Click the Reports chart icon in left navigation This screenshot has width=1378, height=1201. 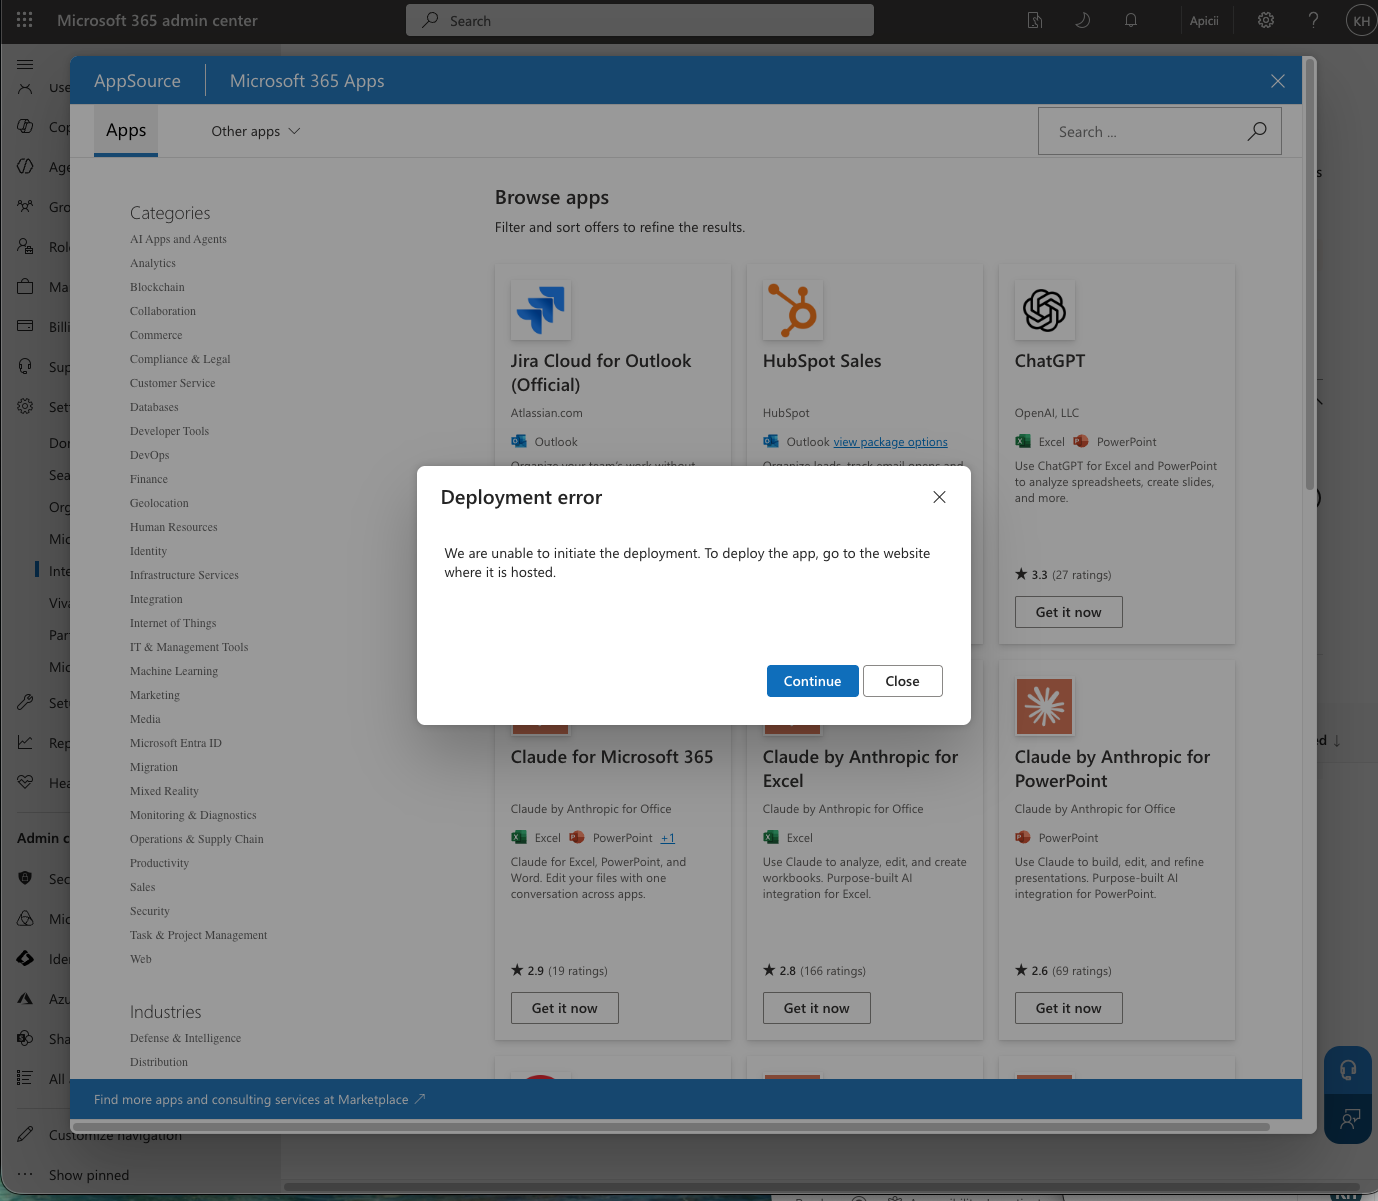tap(25, 743)
